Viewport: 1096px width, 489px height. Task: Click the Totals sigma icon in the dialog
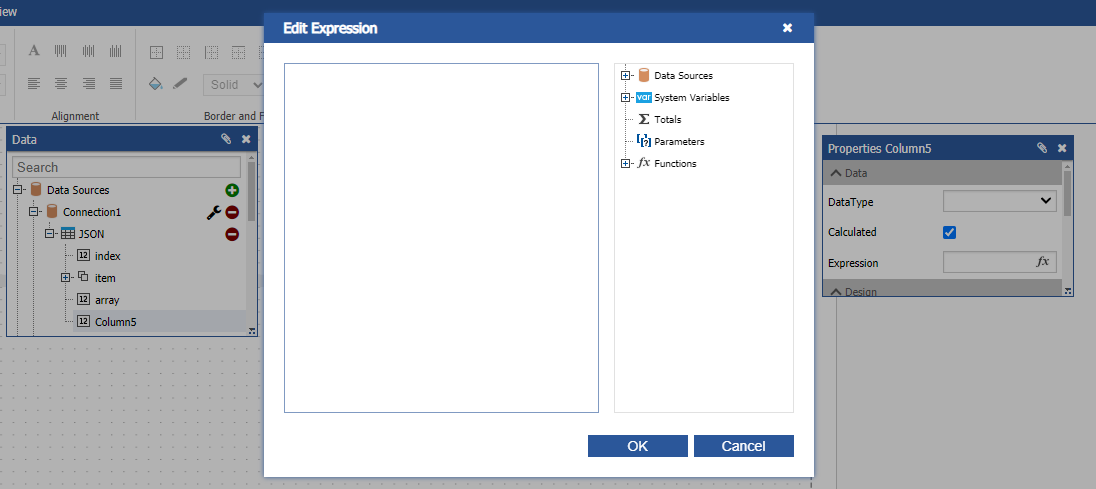pos(644,120)
